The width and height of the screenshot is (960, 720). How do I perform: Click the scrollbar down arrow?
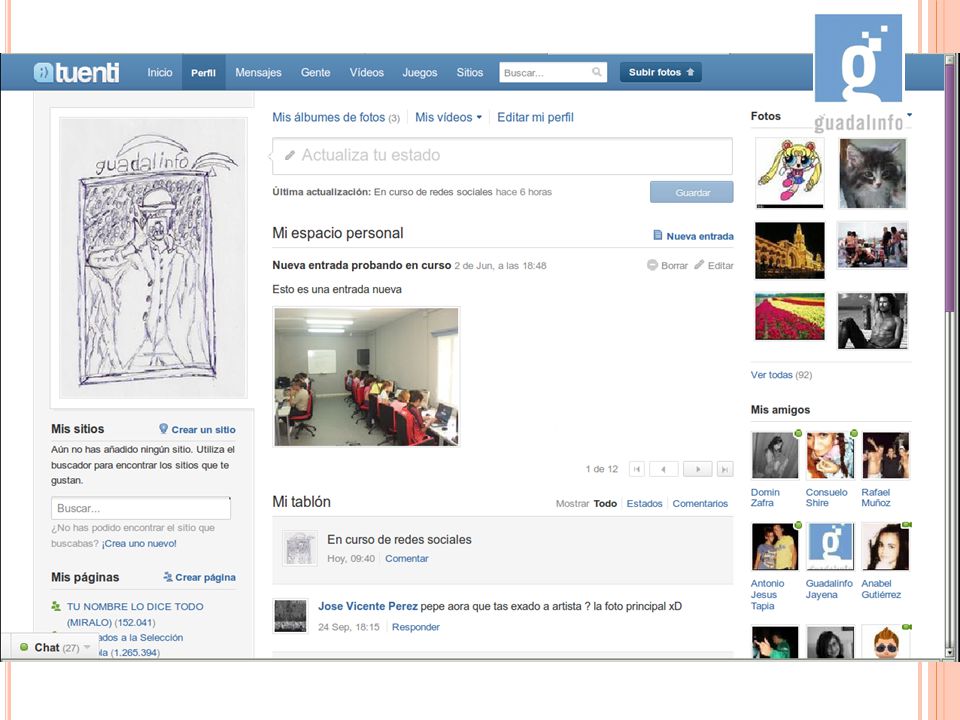[950, 653]
